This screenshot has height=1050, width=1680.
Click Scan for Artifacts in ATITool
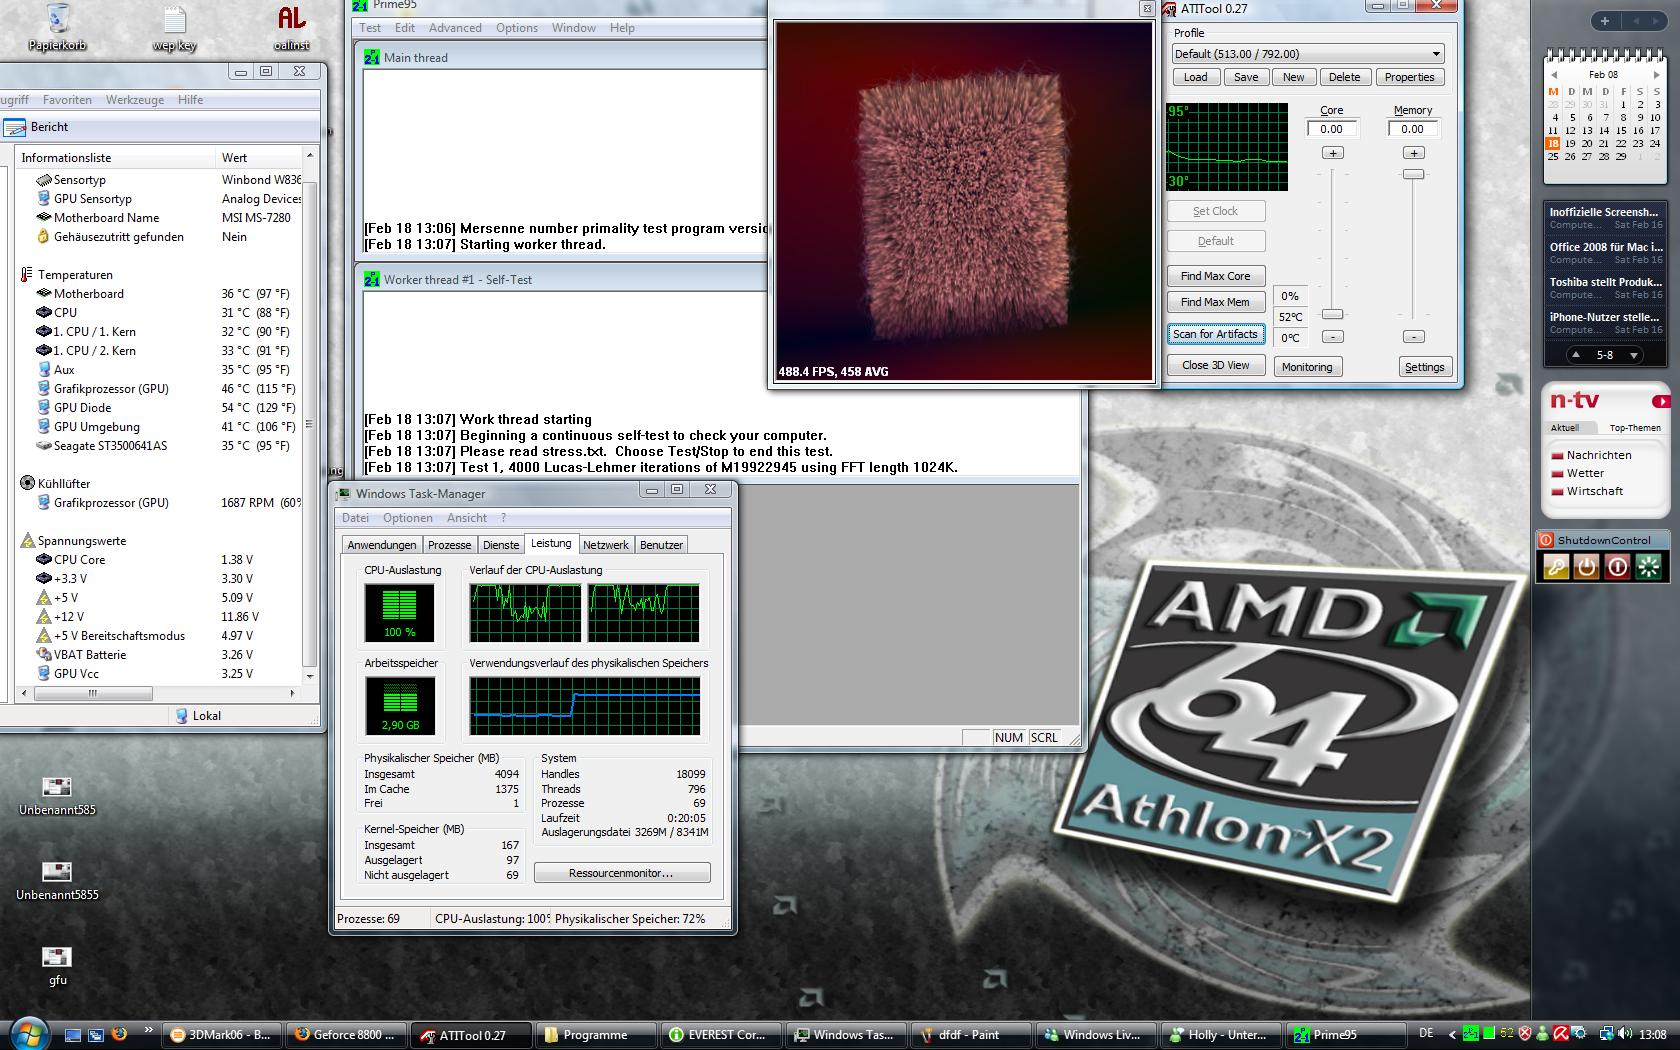pos(1216,334)
